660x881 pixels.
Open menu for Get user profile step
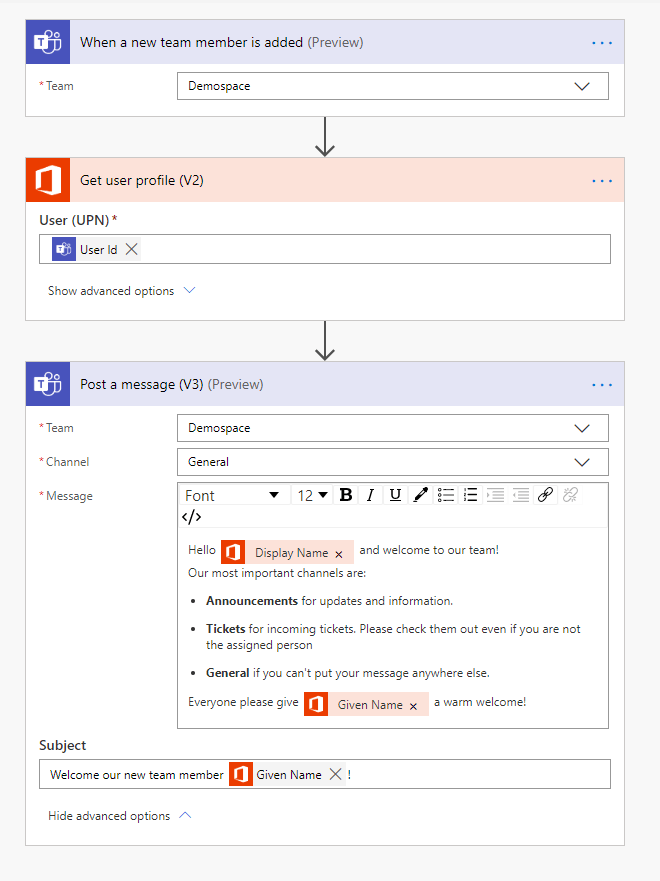click(x=602, y=181)
